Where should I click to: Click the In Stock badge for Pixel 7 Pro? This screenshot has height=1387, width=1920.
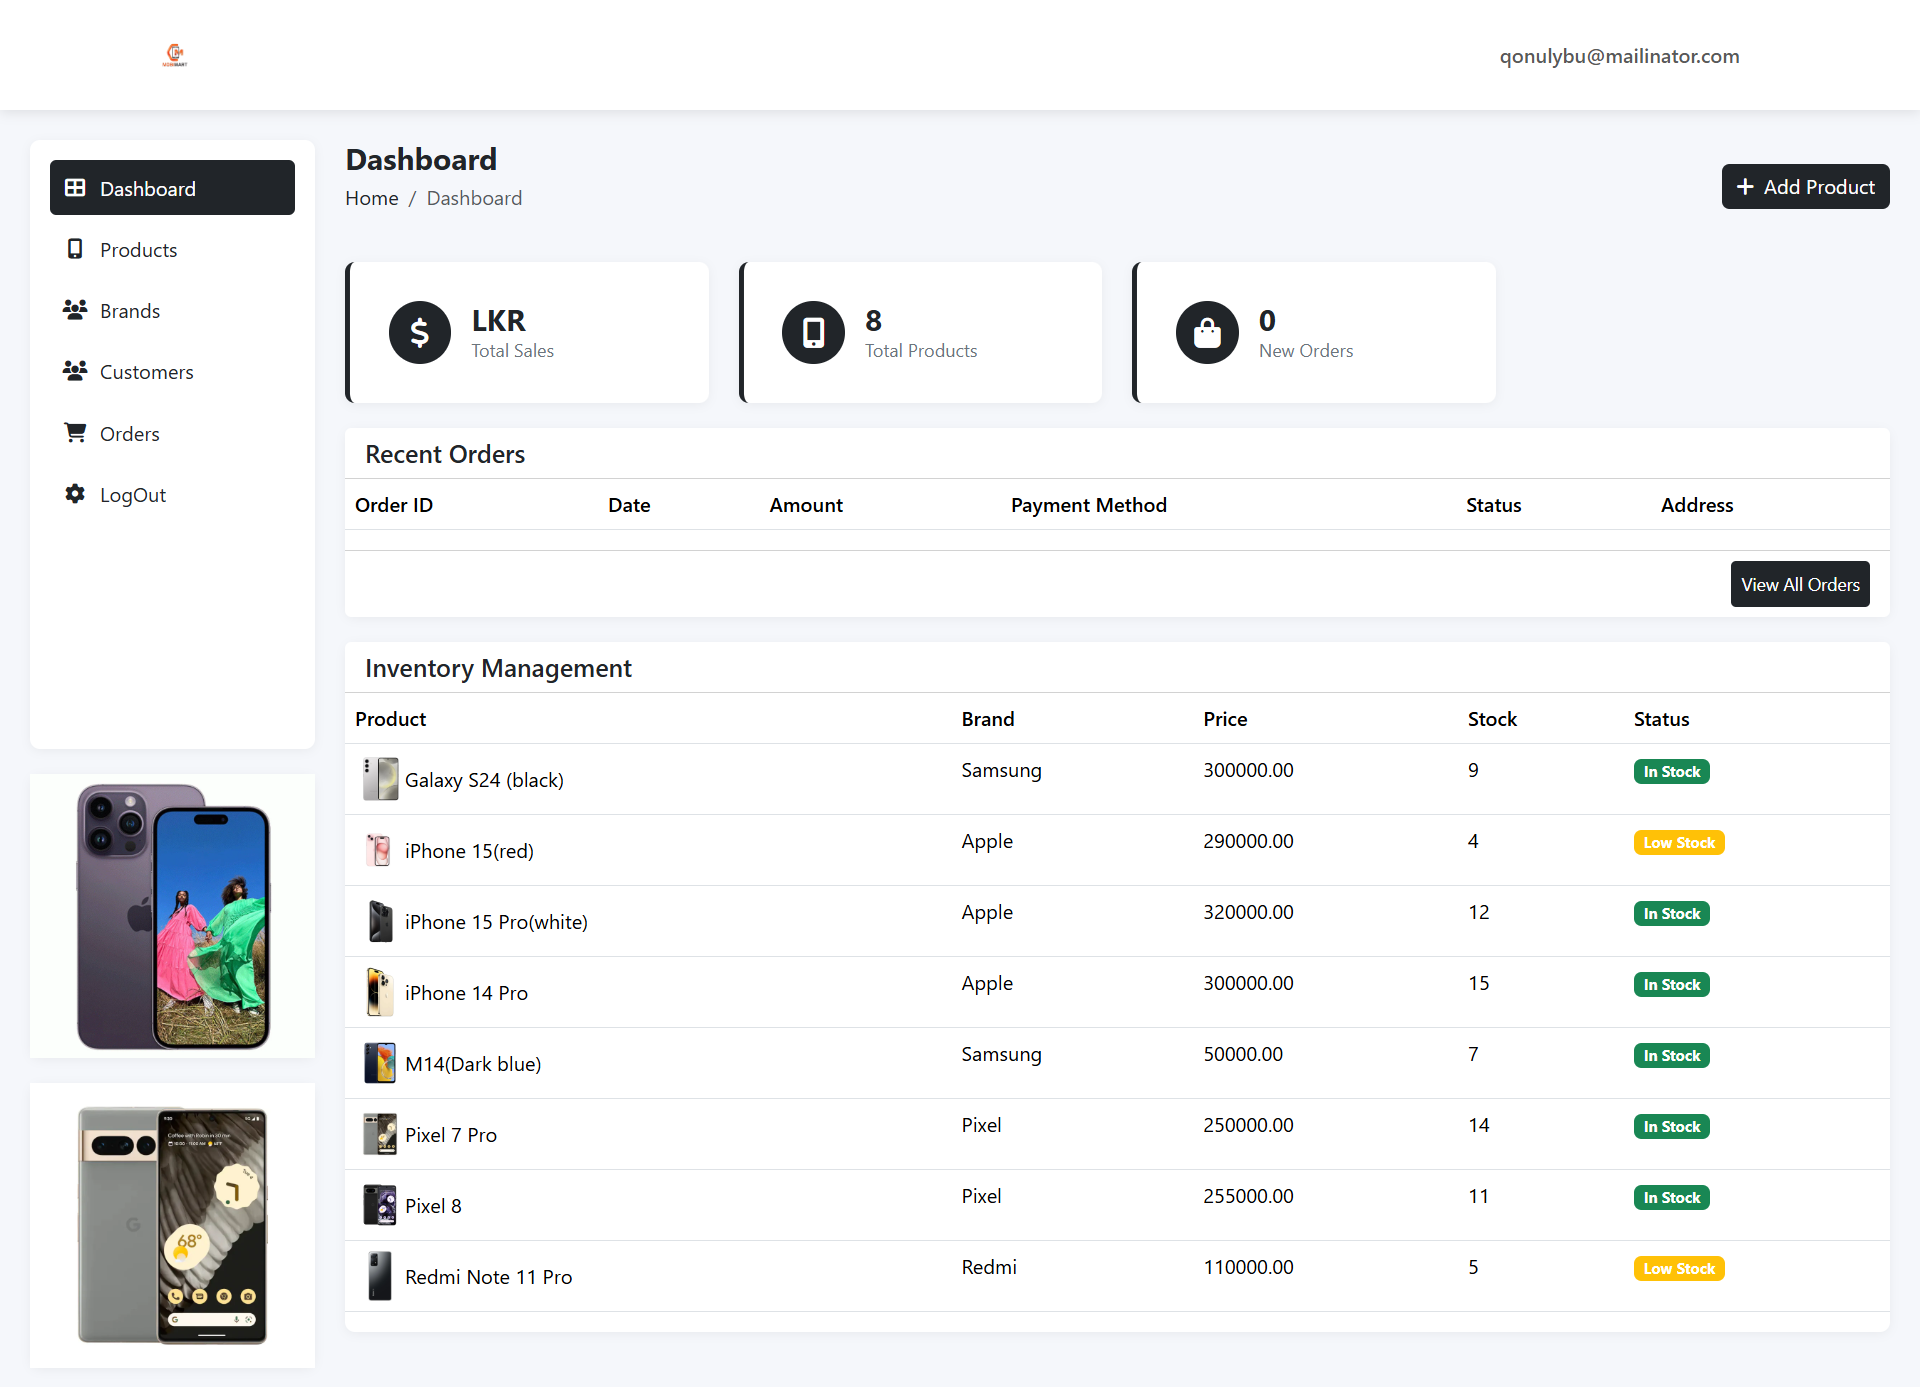pyautogui.click(x=1672, y=1126)
